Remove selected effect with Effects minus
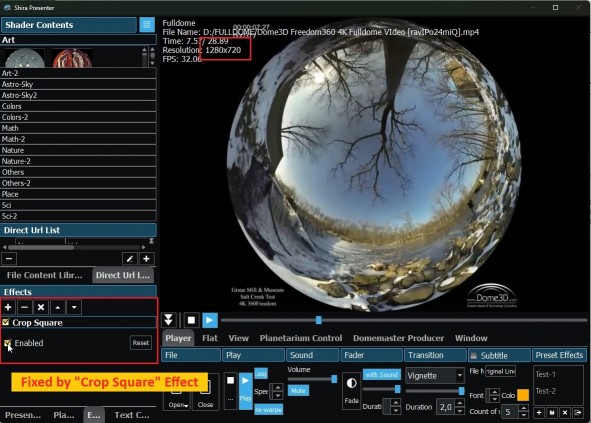591x423 pixels. [x=24, y=307]
